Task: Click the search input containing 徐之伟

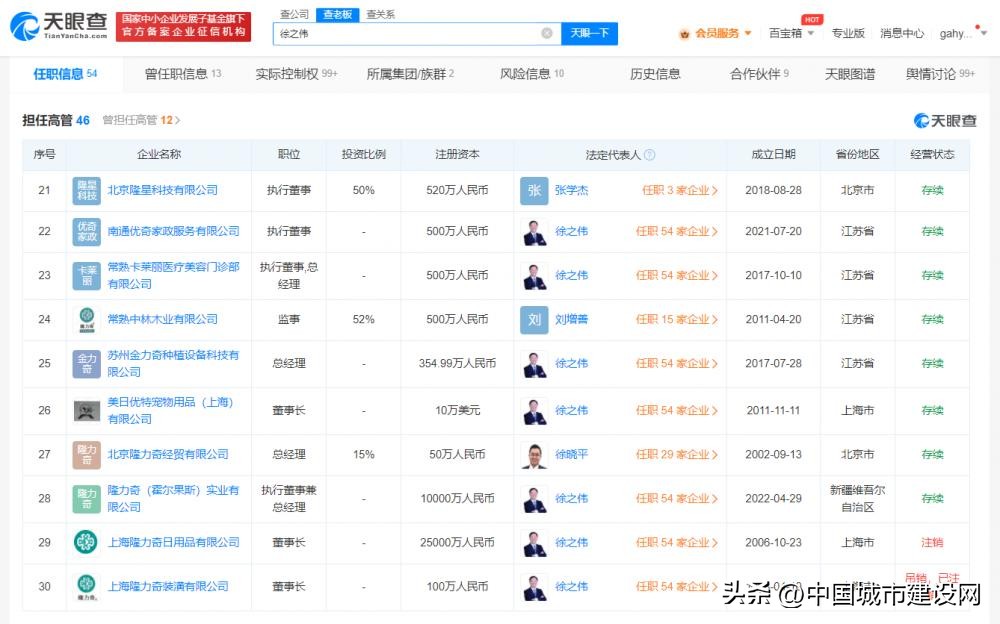Action: pos(410,33)
